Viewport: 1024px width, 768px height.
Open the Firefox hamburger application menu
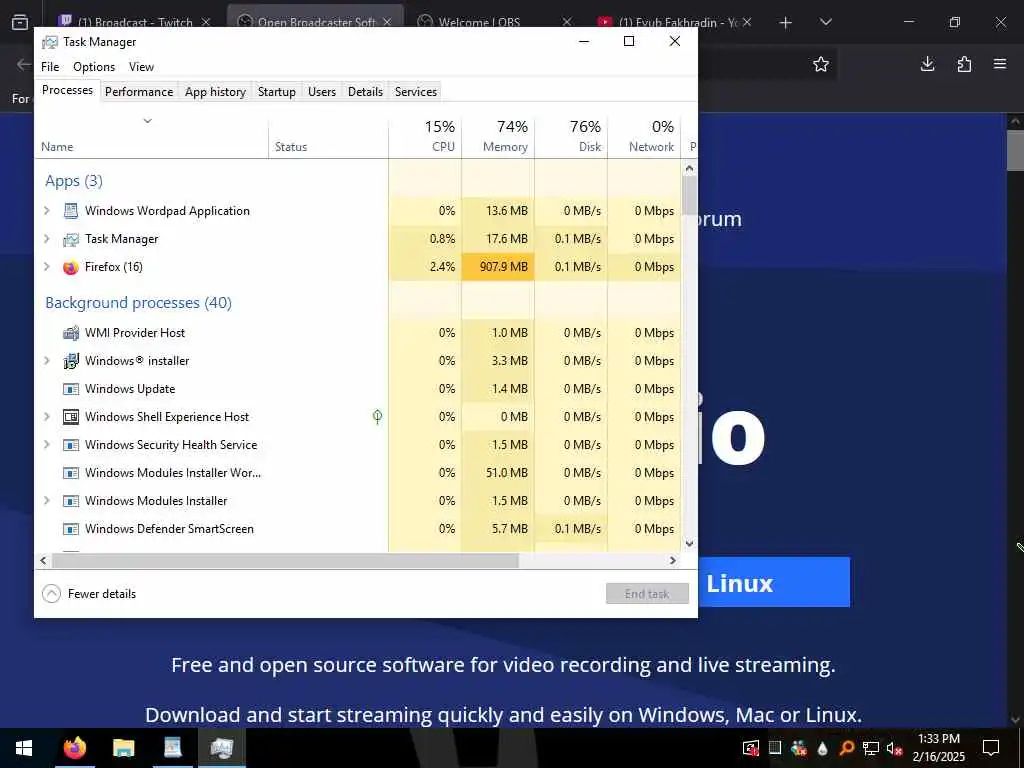point(1000,64)
